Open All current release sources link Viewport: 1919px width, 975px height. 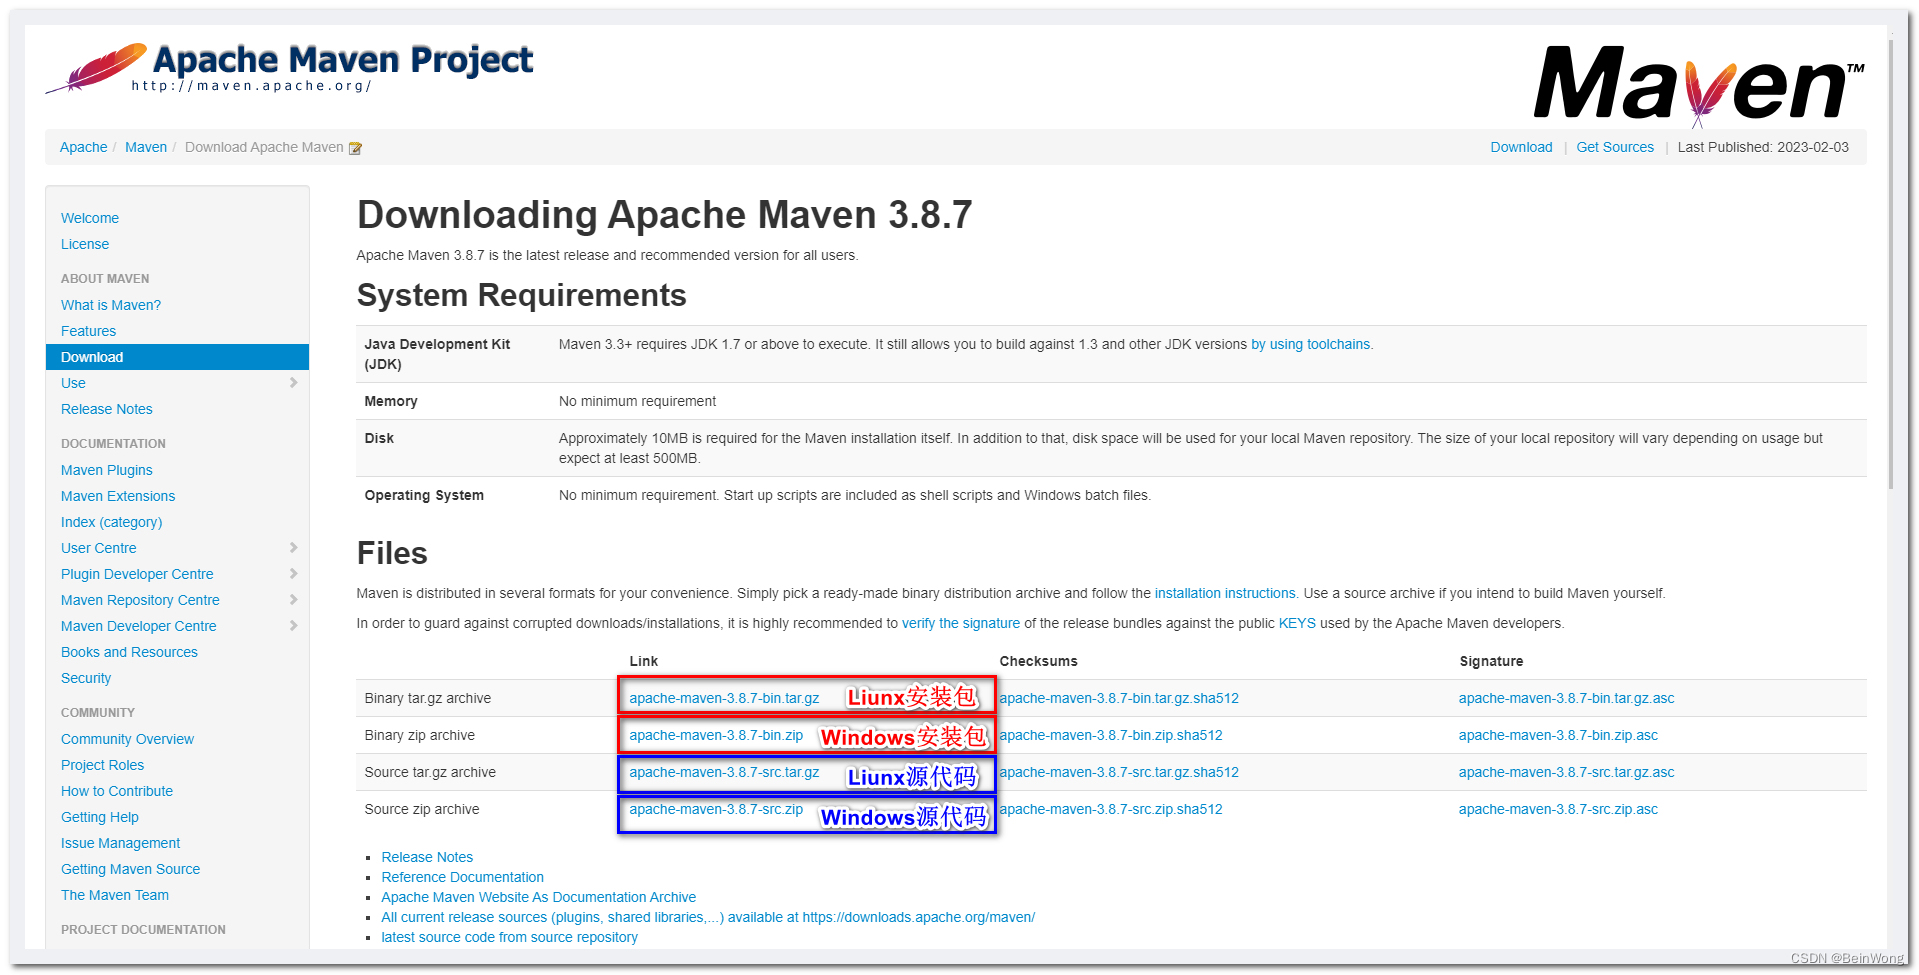pos(708,917)
